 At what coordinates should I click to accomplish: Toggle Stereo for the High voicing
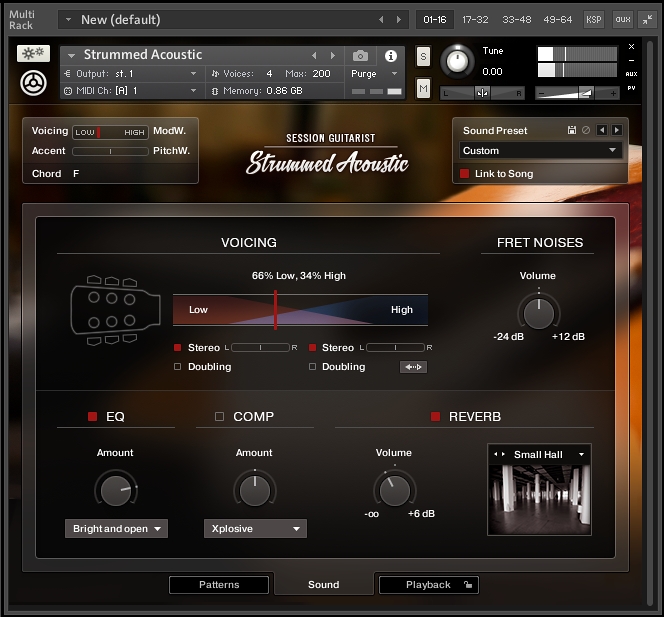pos(313,348)
